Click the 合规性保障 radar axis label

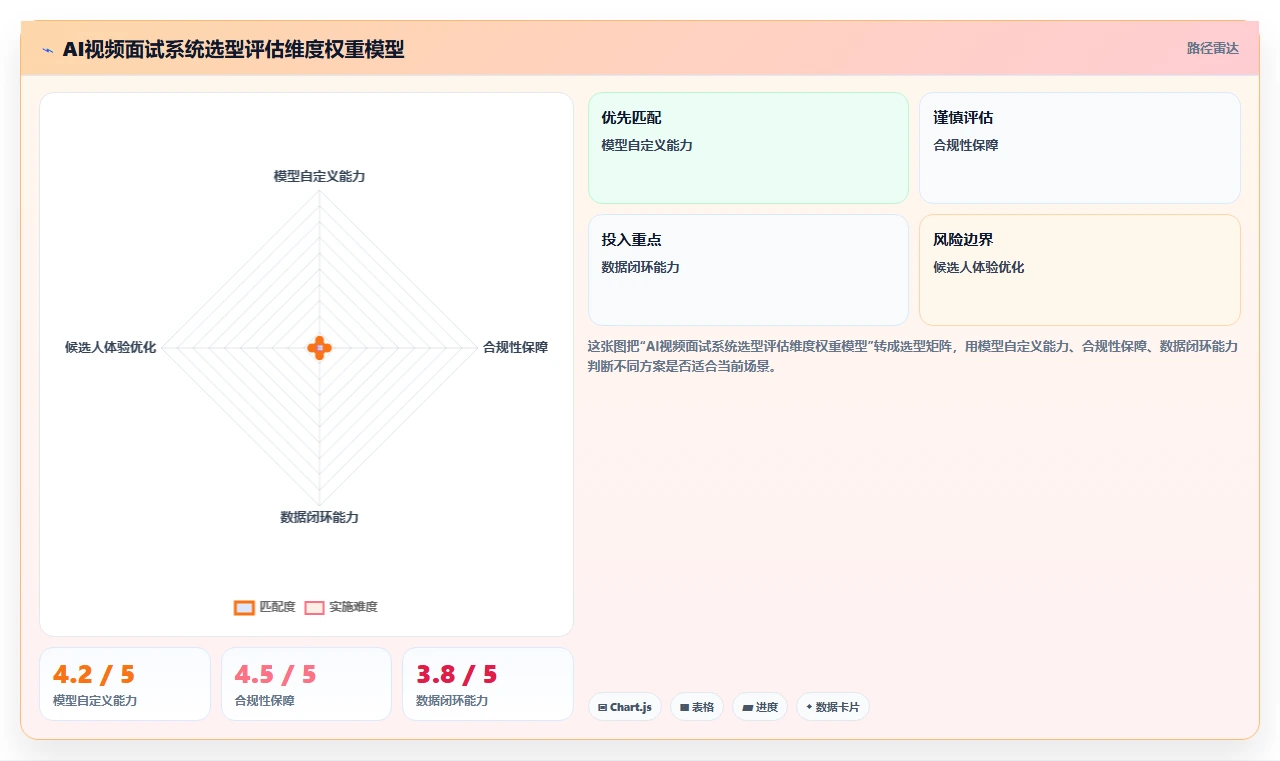click(x=515, y=347)
